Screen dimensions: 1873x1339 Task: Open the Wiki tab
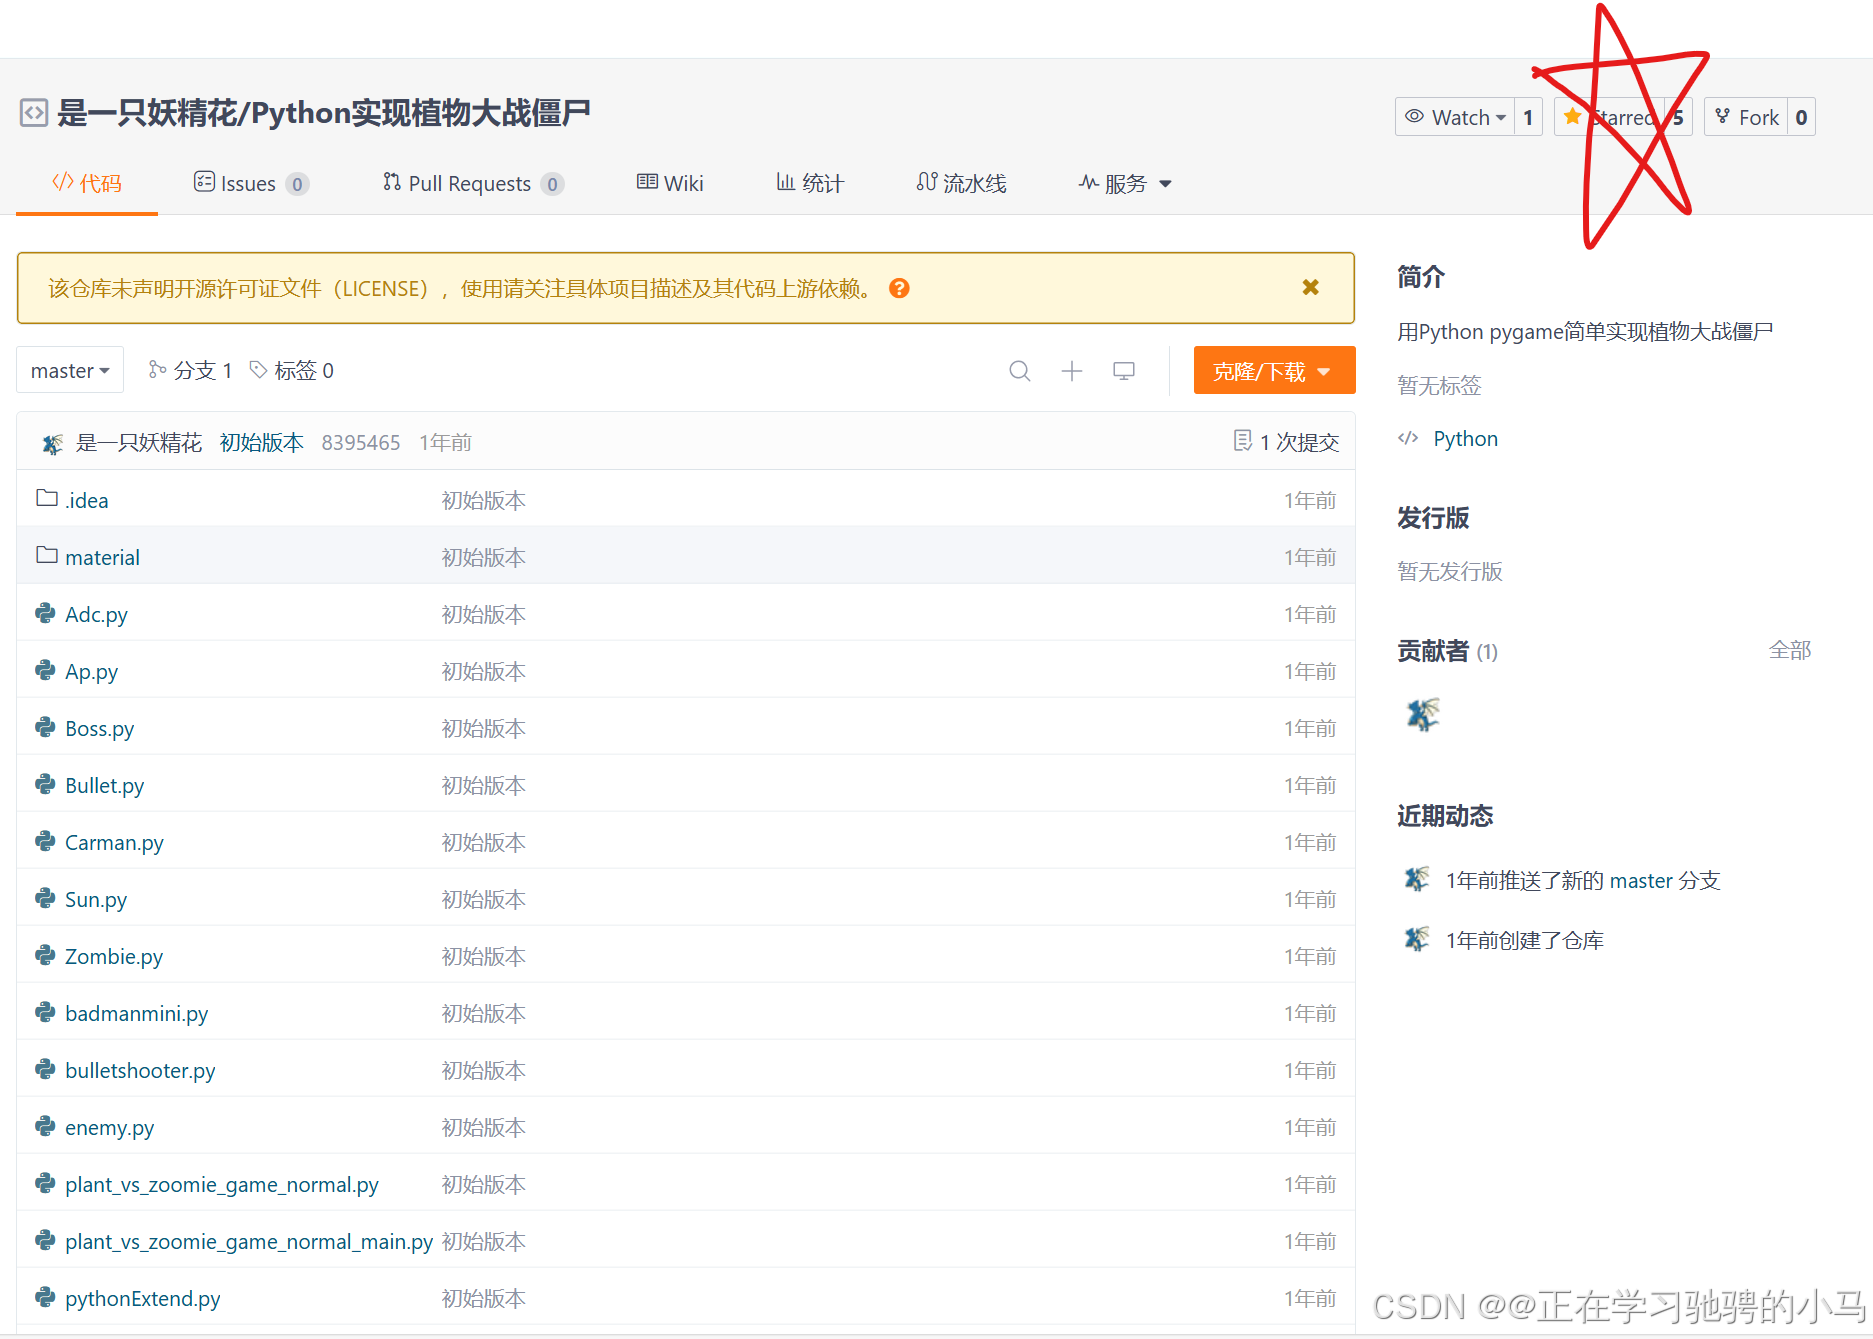pos(670,183)
